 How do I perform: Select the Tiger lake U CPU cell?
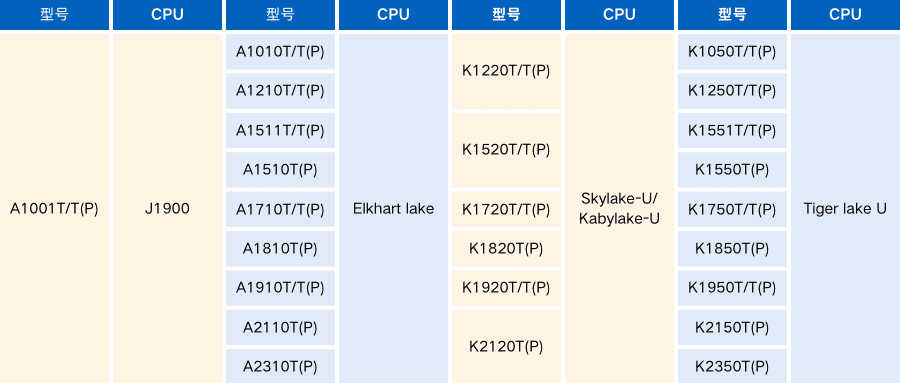coord(845,208)
